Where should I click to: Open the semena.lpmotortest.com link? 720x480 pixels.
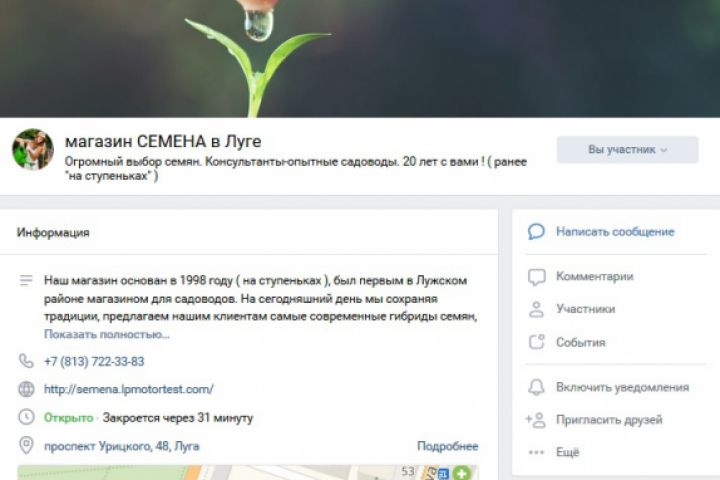click(x=129, y=389)
